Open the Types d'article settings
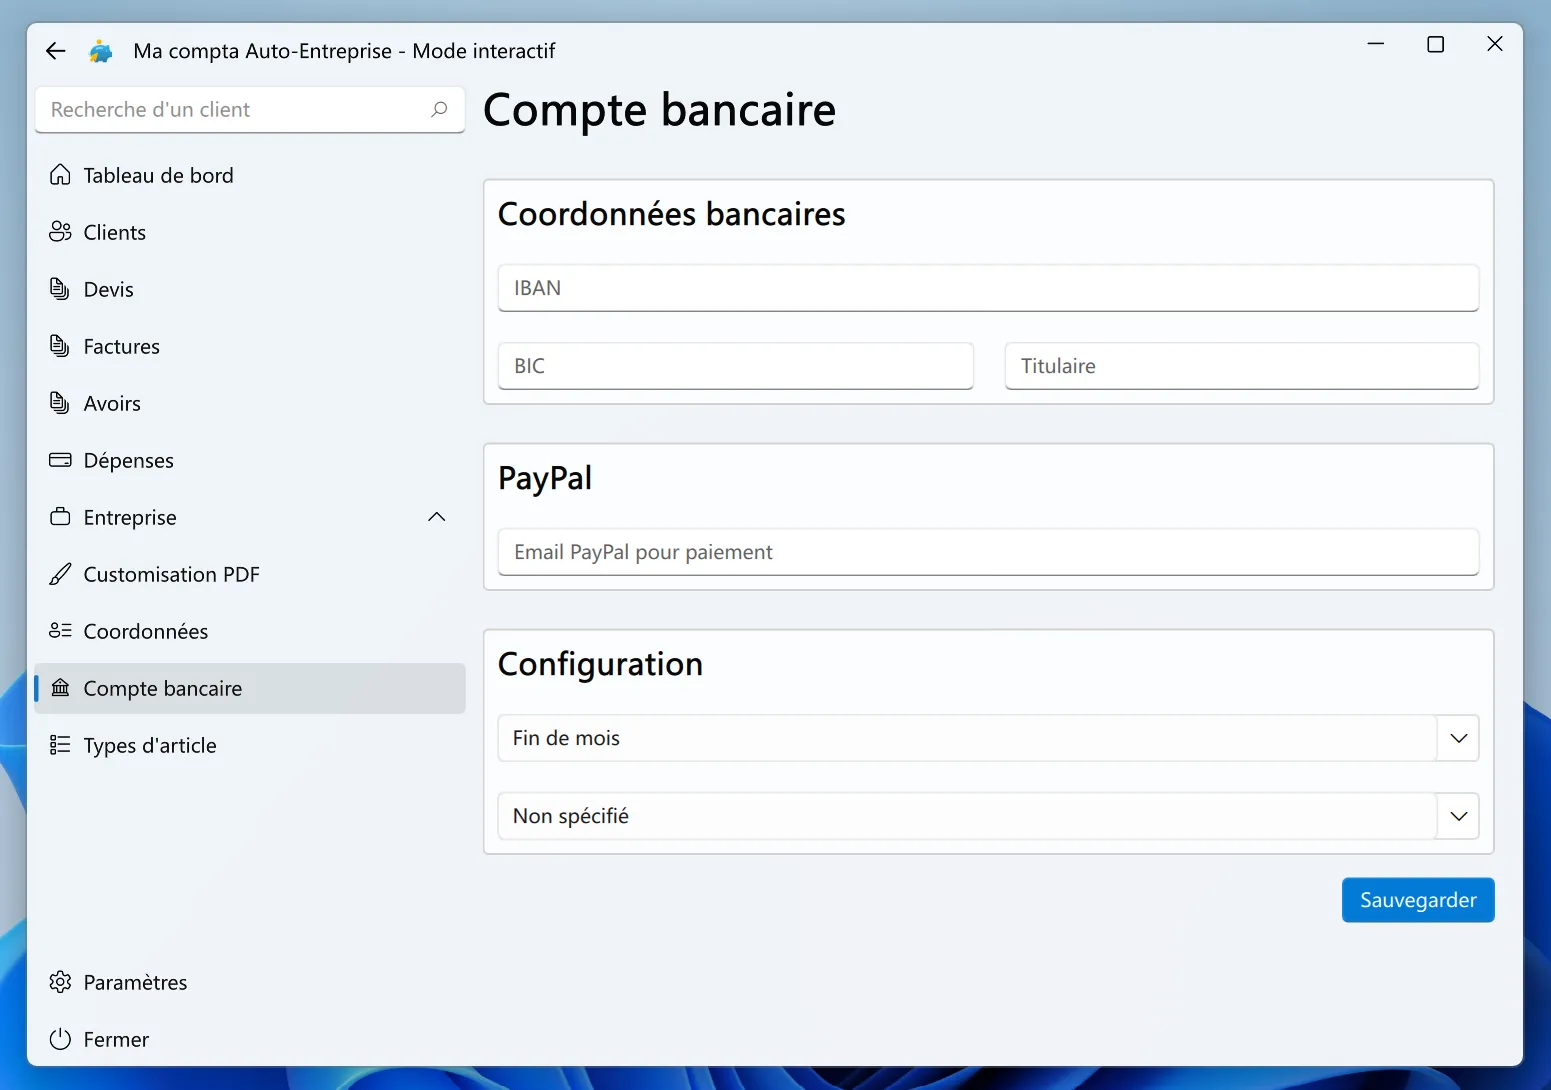 pyautogui.click(x=150, y=745)
